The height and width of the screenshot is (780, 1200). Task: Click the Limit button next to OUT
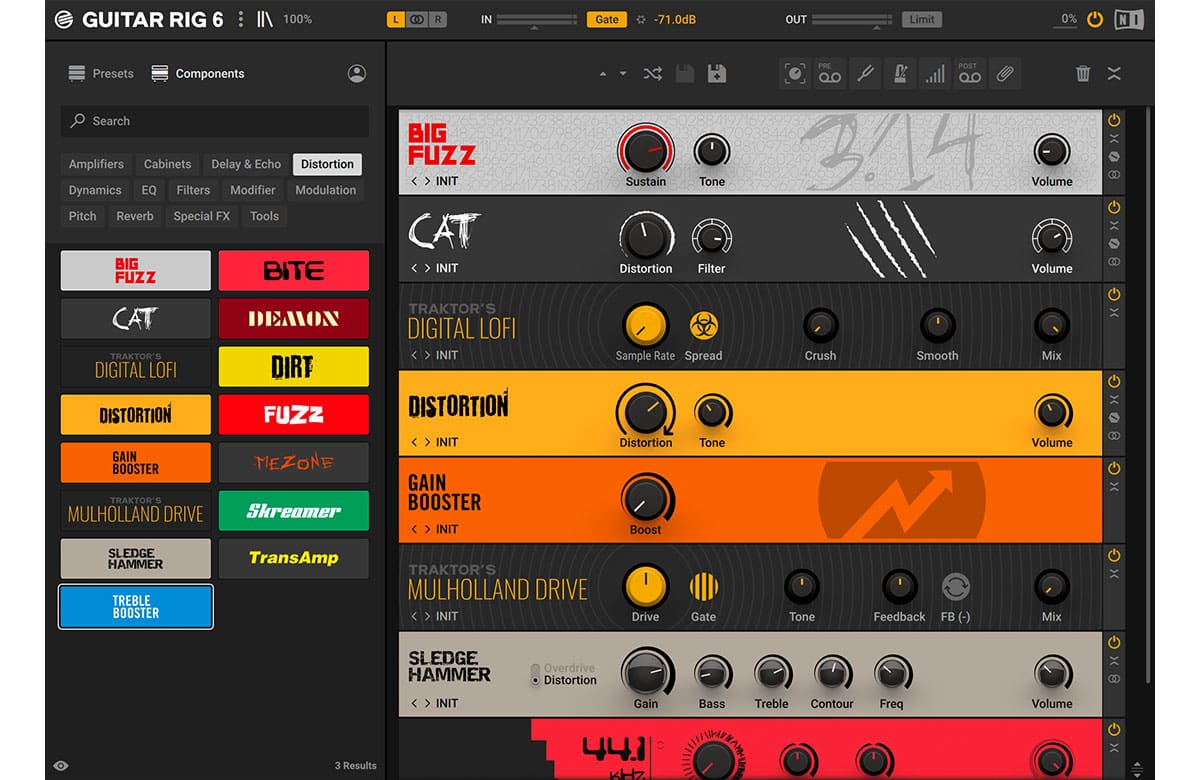pos(922,19)
